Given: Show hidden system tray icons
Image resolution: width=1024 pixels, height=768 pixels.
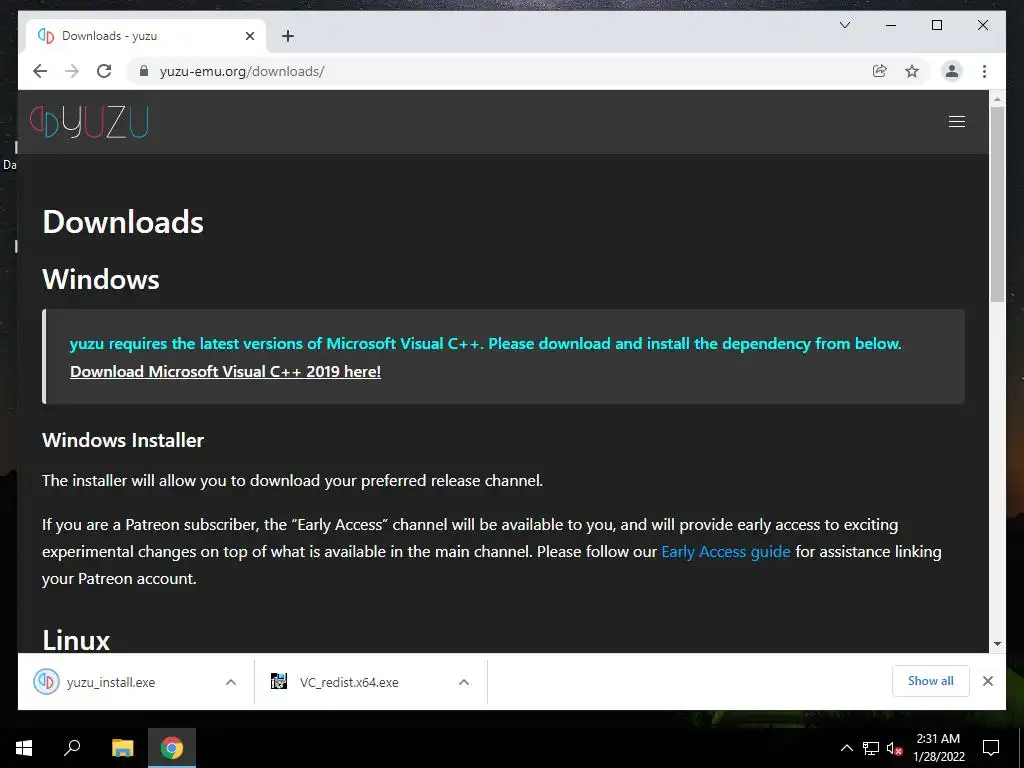Looking at the screenshot, I should 846,748.
